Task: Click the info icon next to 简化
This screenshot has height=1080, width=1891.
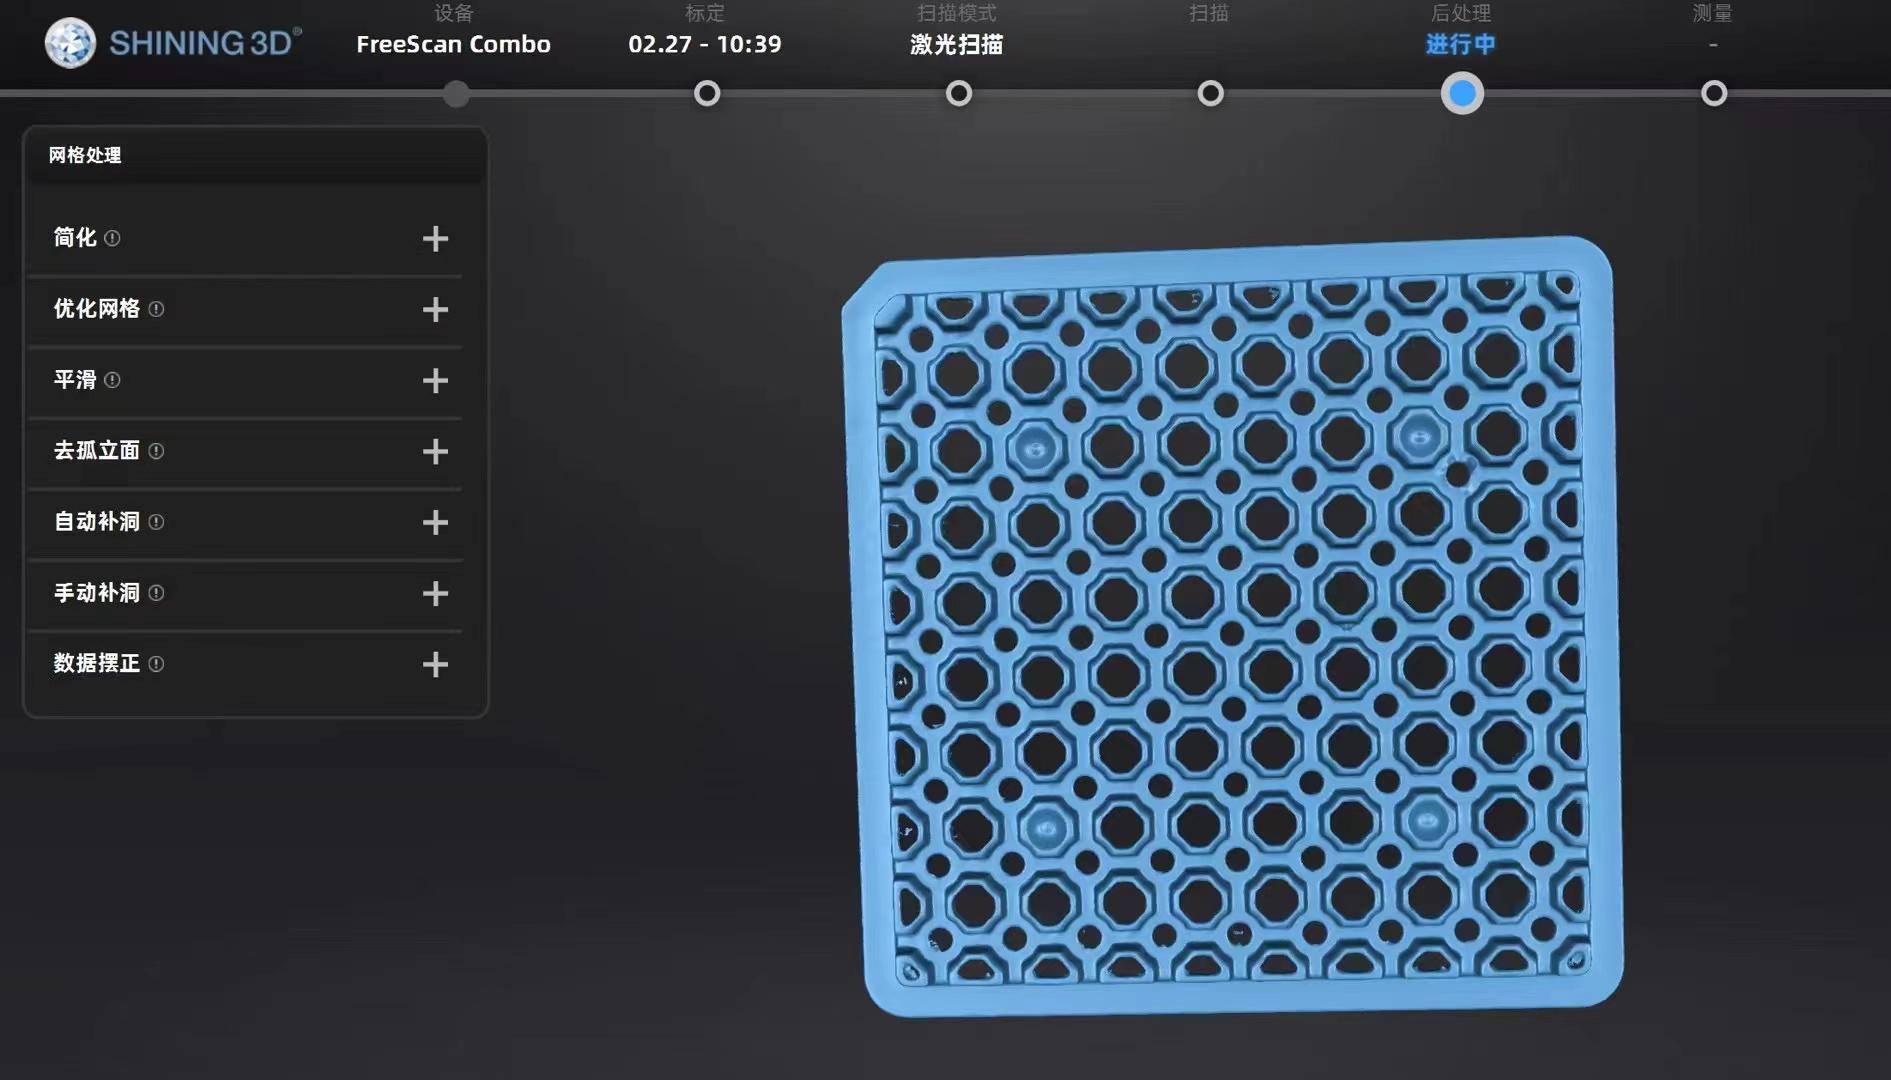Action: 112,238
